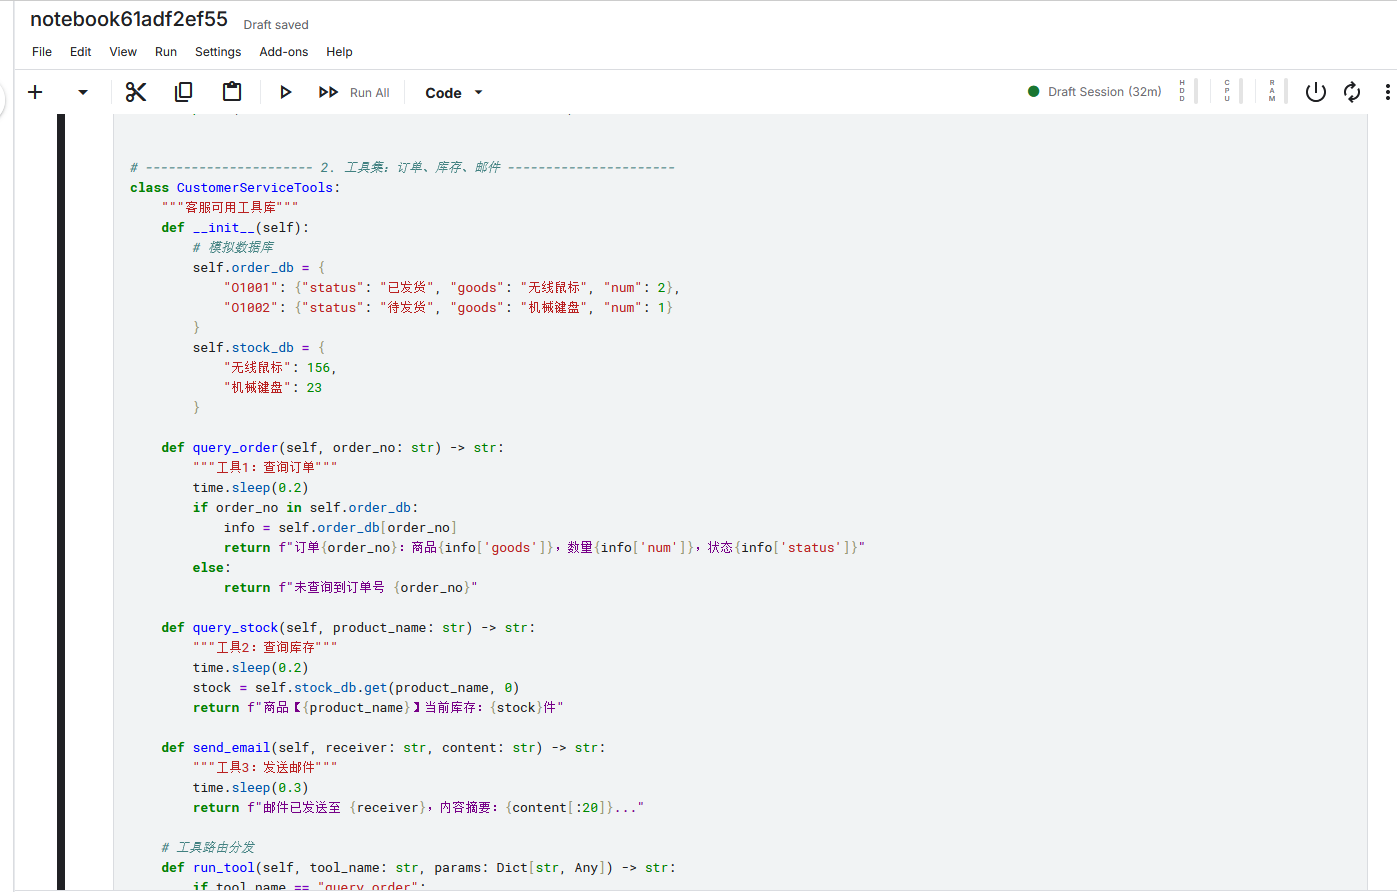This screenshot has height=892, width=1397.
Task: Click def run_tool definition line
Action: [418, 867]
